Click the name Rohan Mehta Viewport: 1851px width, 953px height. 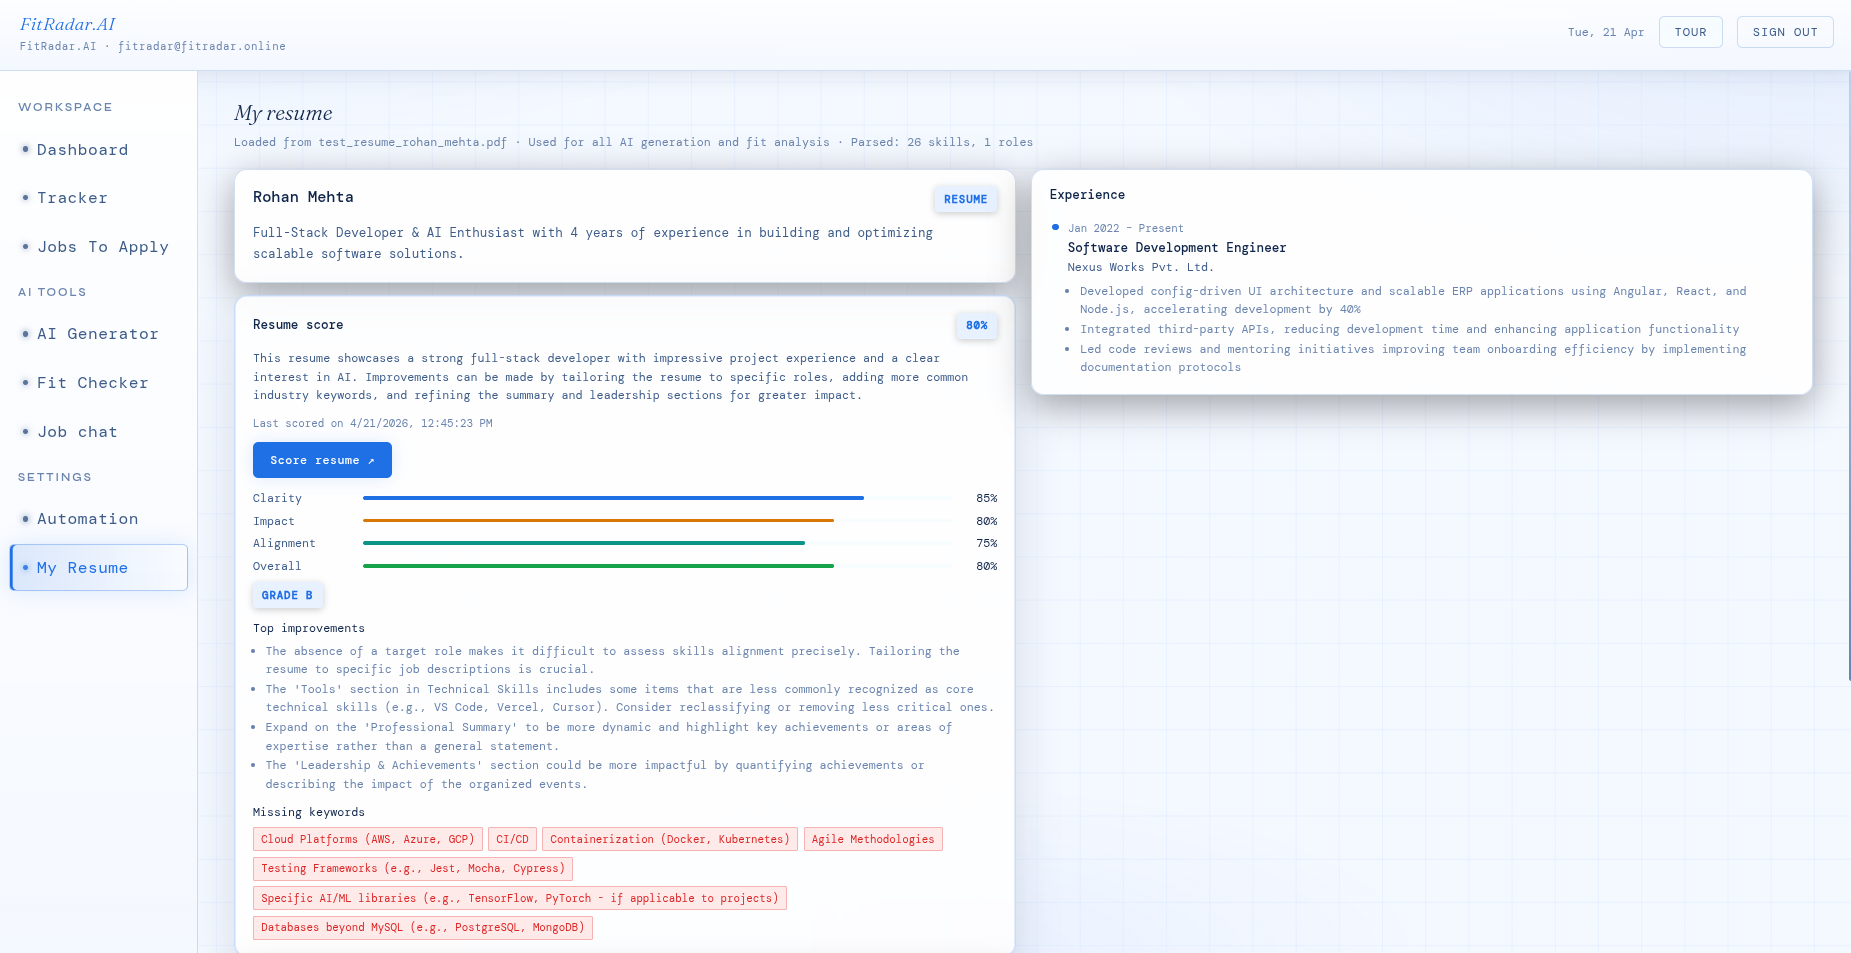pos(303,197)
